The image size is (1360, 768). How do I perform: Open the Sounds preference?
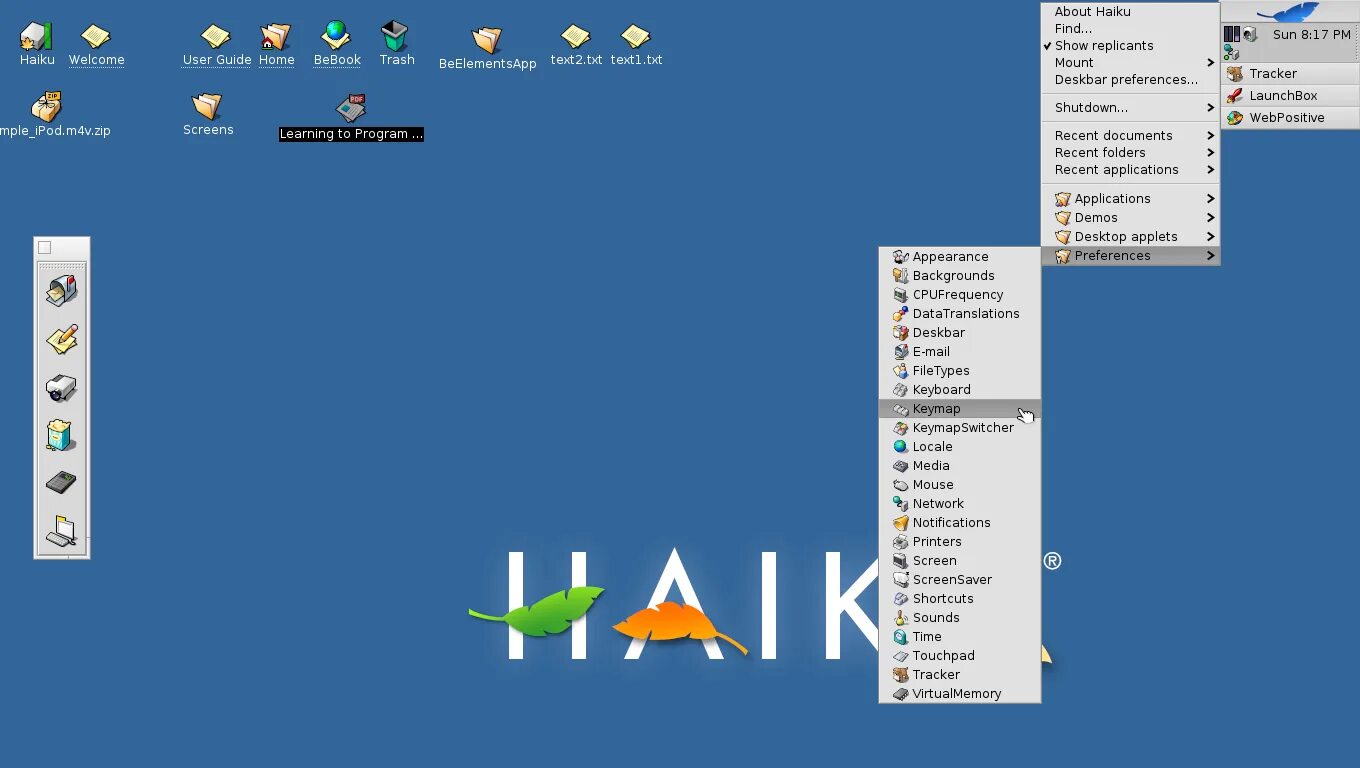(960, 618)
